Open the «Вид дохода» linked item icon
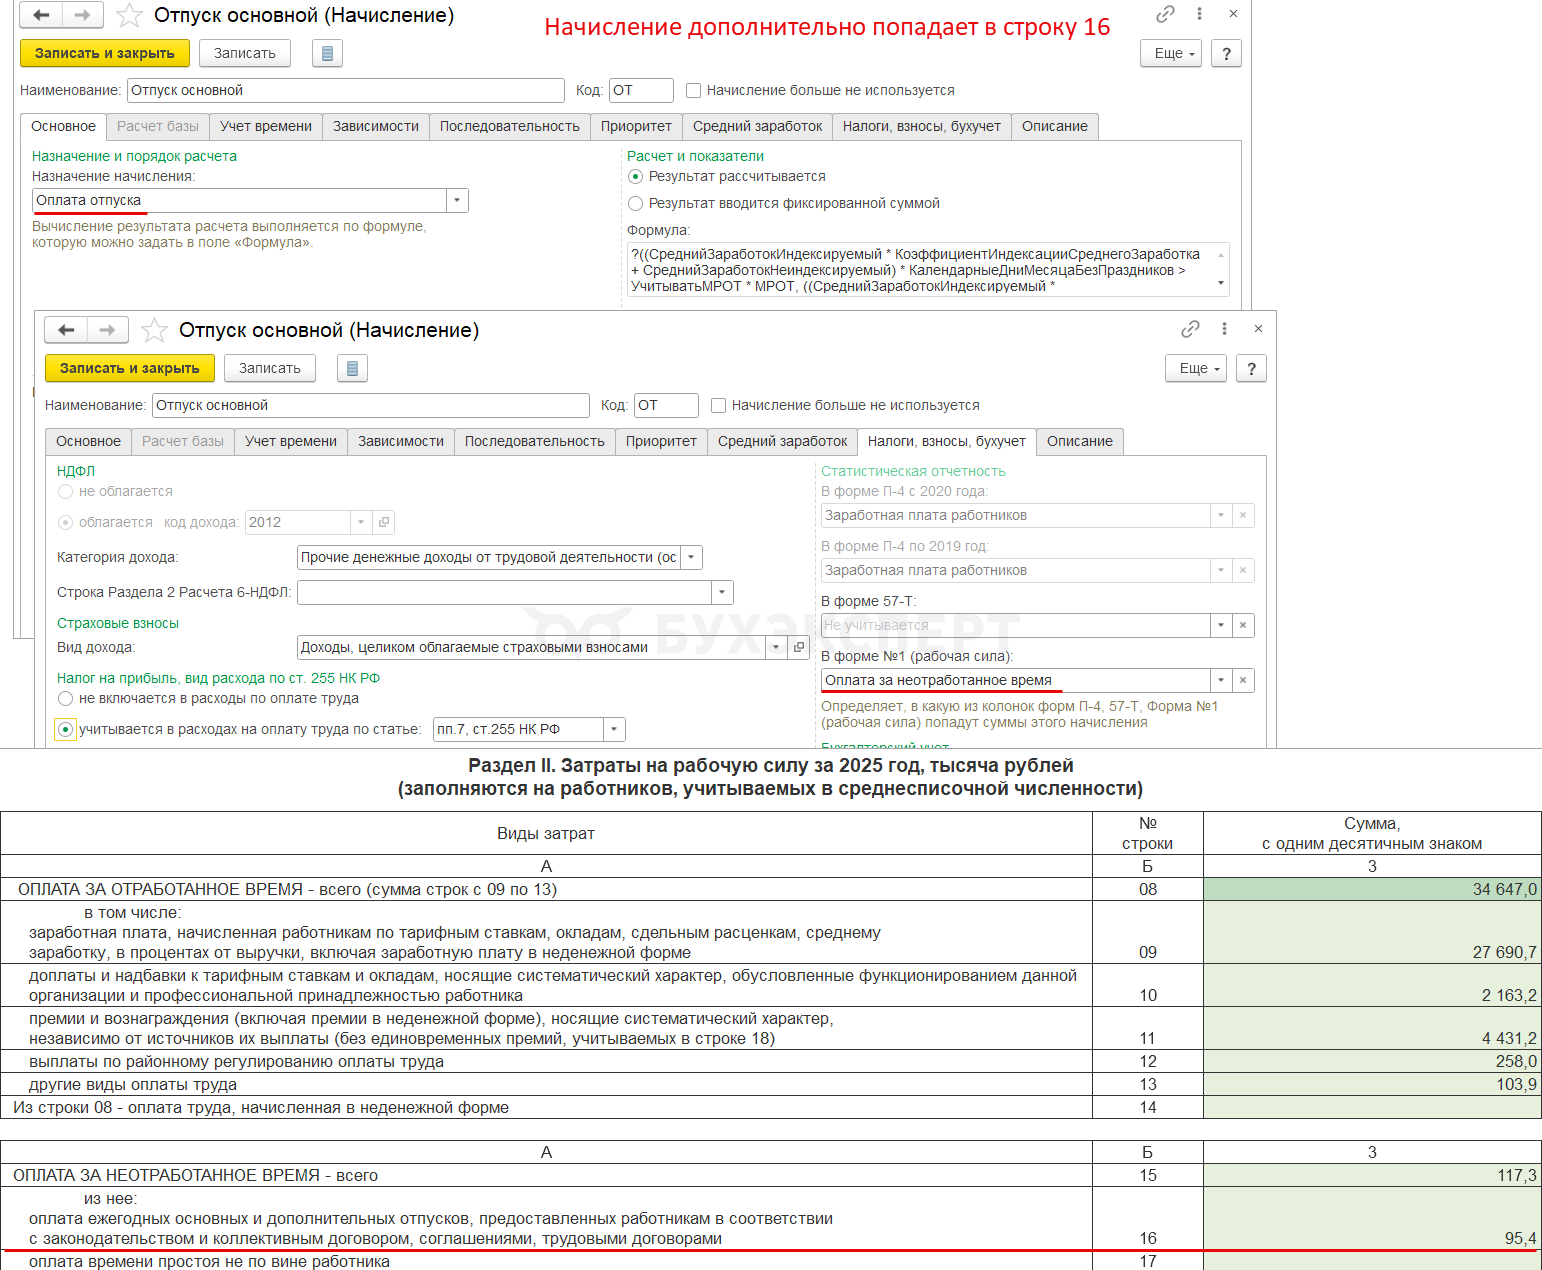1542x1270 pixels. (x=799, y=647)
